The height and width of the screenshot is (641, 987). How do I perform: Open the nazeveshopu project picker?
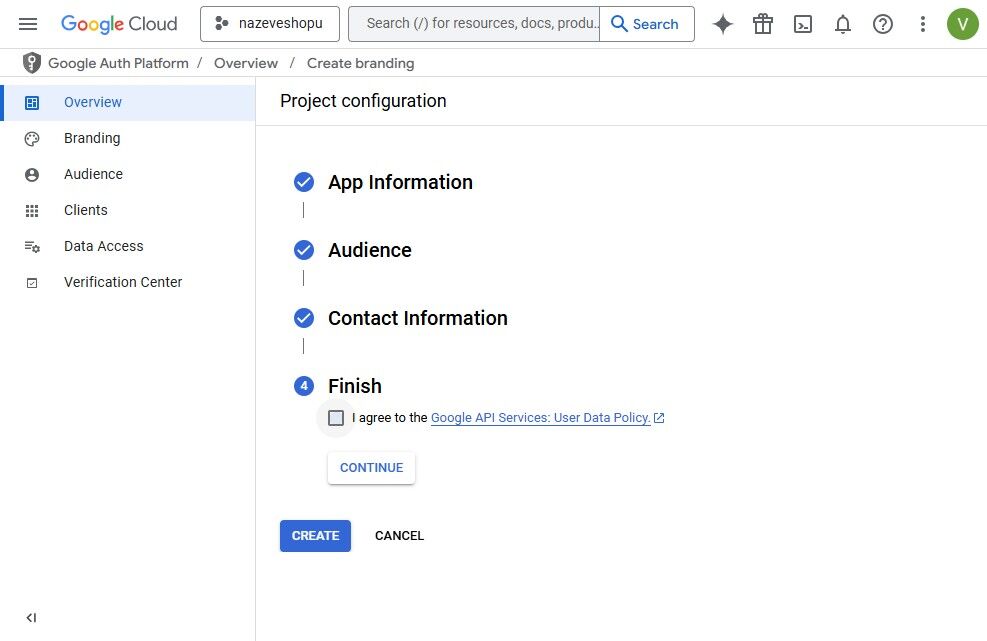[270, 24]
